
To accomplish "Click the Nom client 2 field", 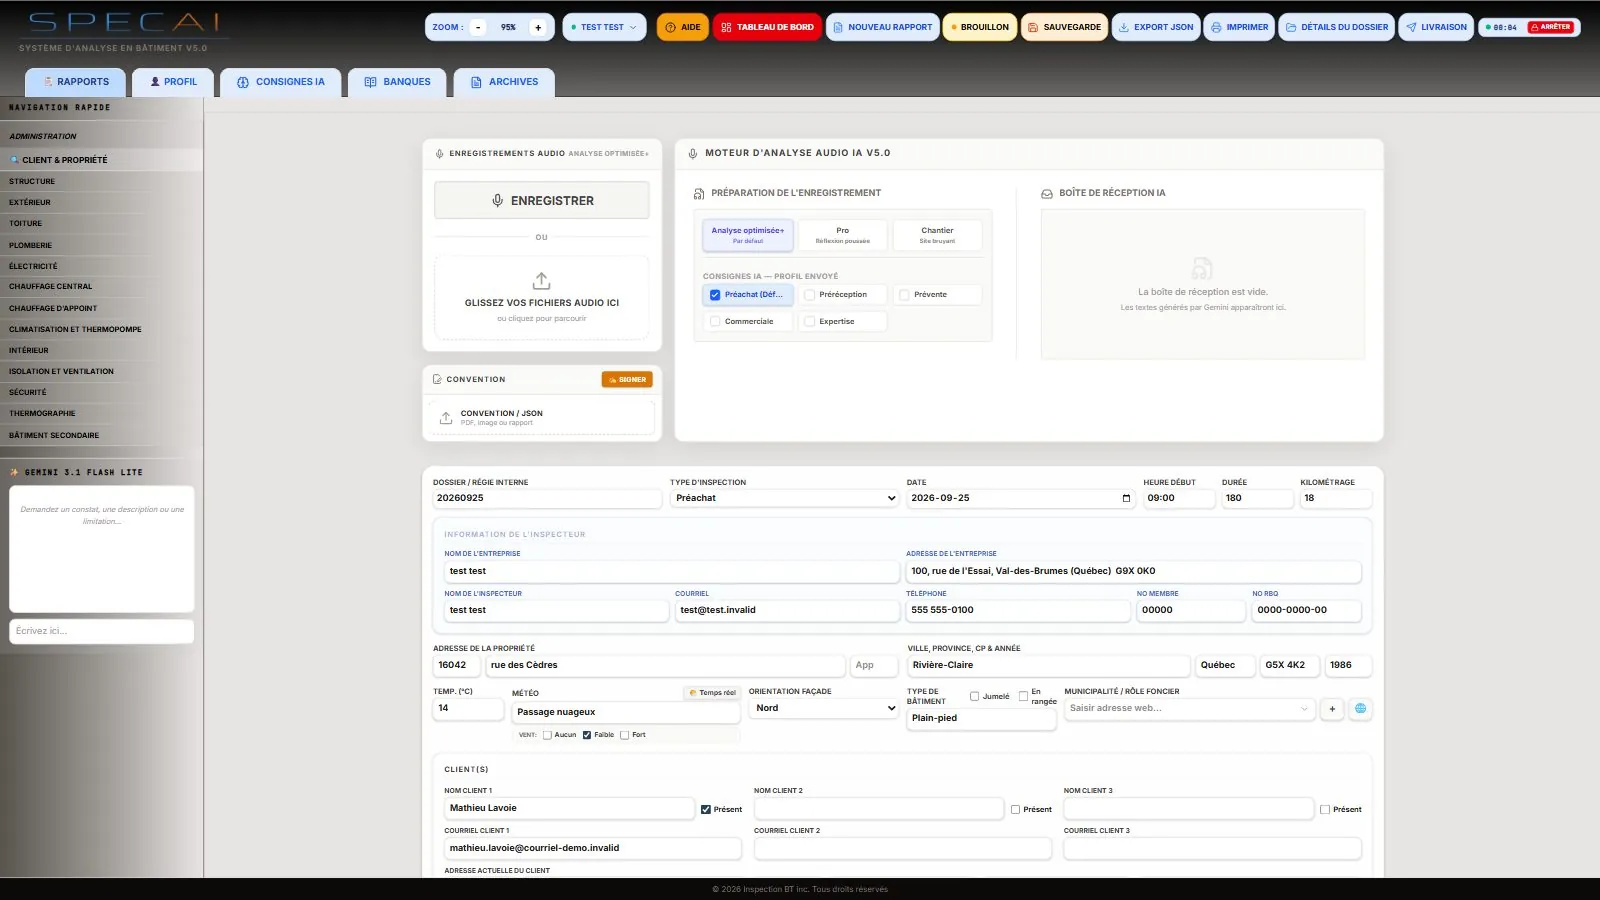I will [878, 808].
